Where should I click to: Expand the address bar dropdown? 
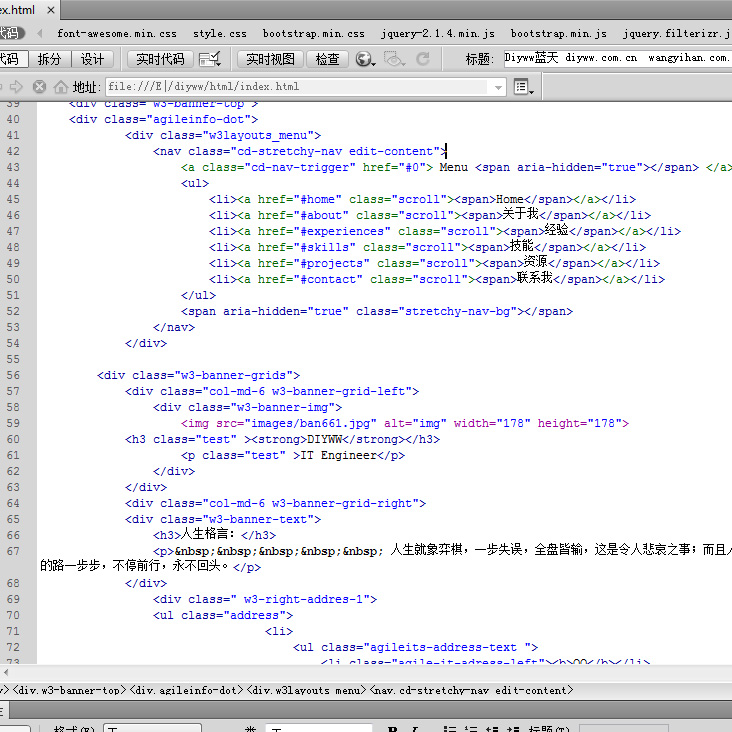[x=498, y=87]
